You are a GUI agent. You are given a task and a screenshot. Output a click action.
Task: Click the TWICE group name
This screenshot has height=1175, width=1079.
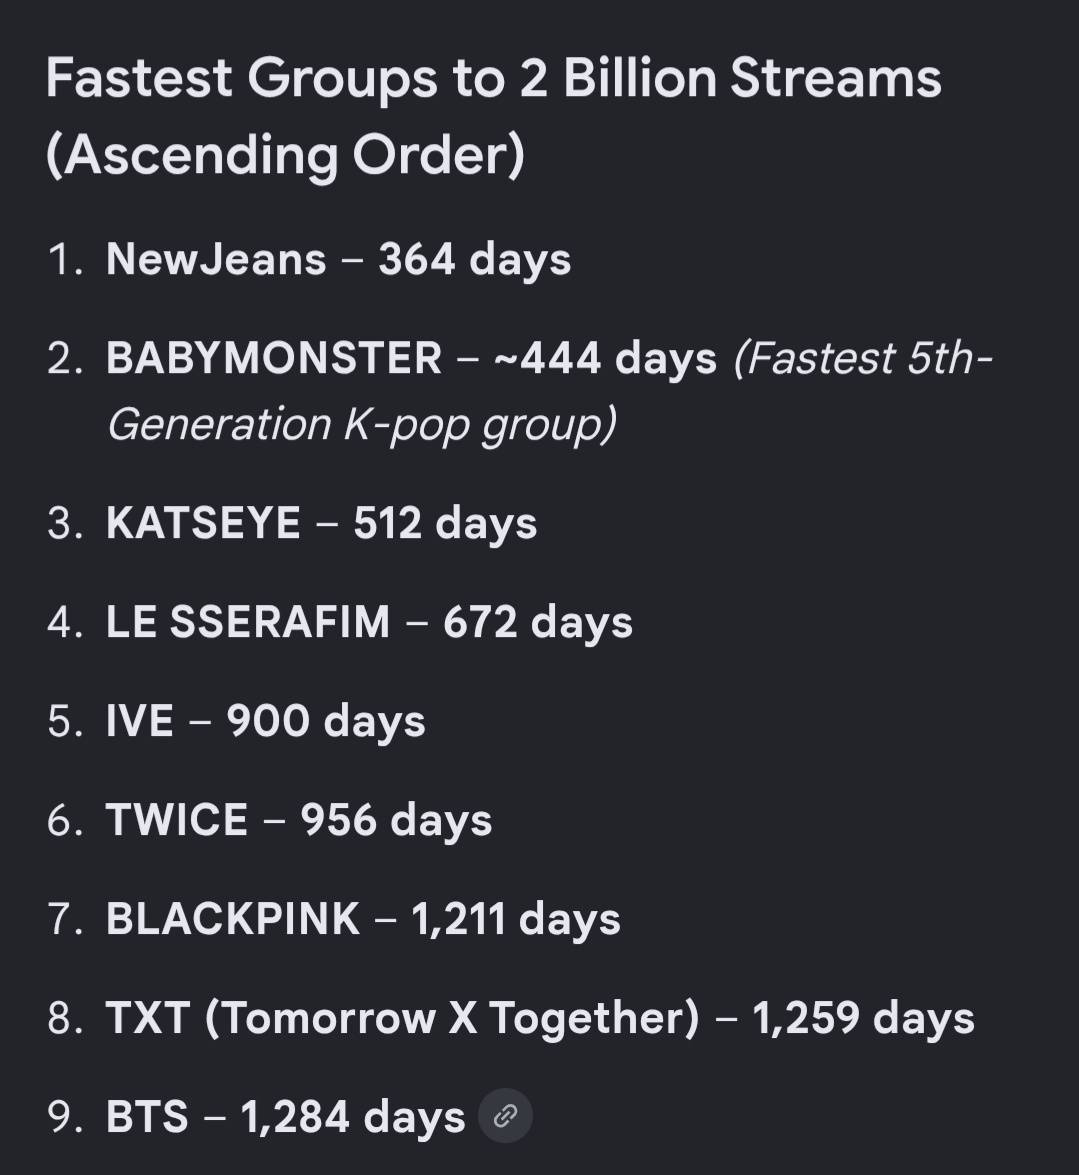tap(177, 820)
